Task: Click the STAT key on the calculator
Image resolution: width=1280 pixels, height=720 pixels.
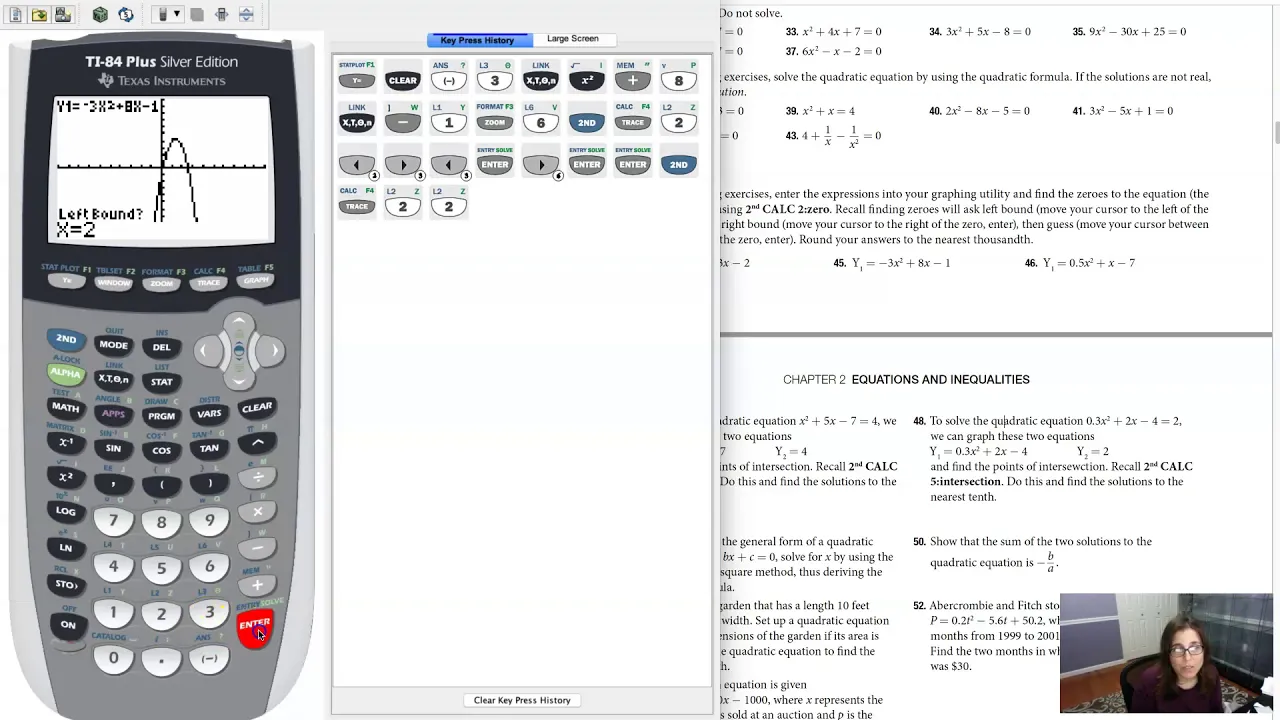Action: pos(161,382)
